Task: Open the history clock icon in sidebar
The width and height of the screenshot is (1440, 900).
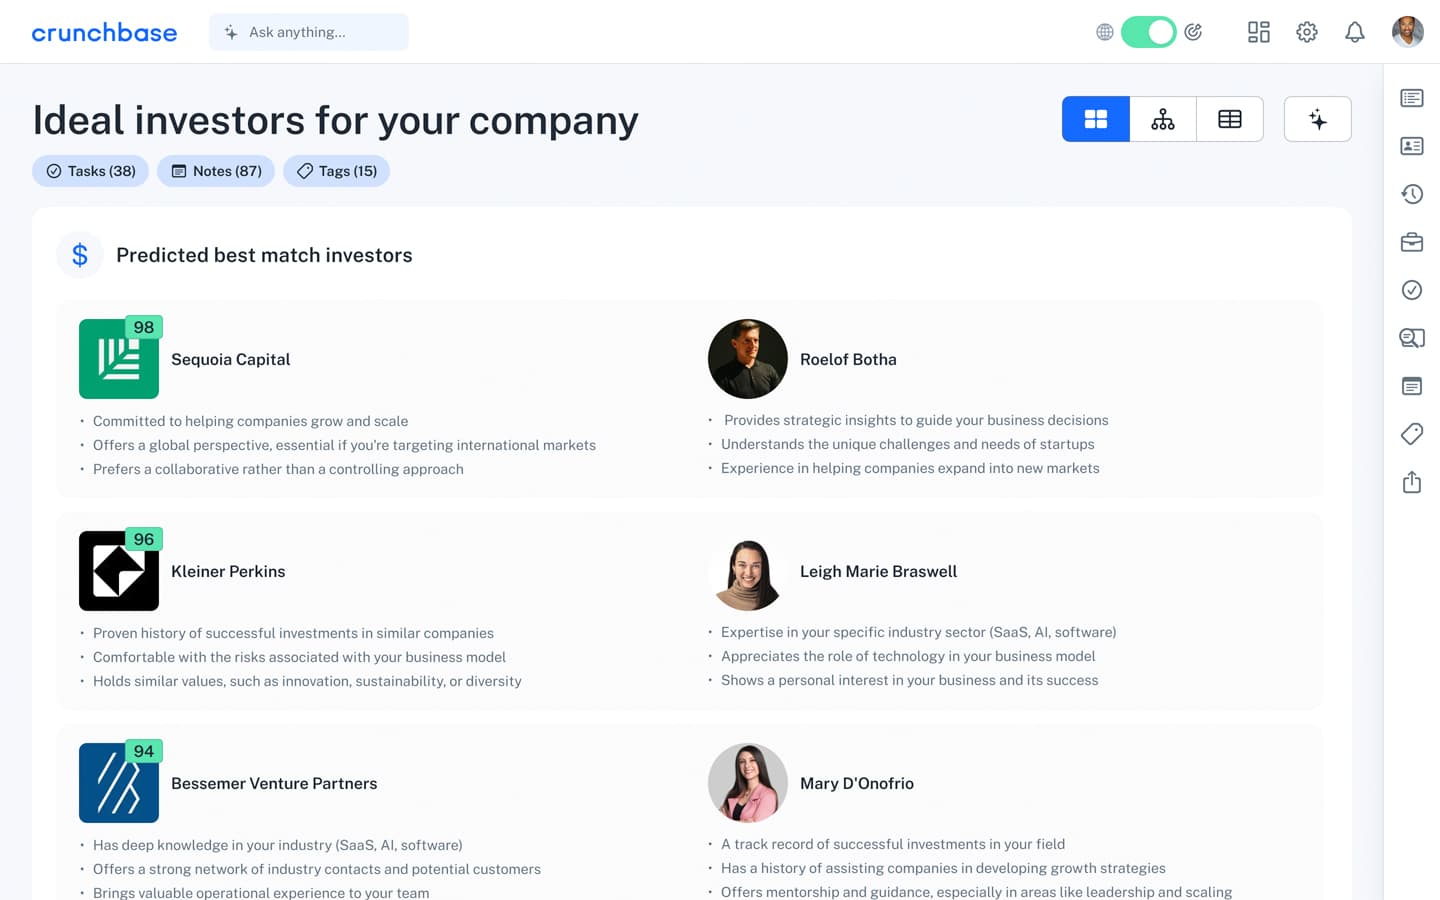Action: tap(1412, 194)
